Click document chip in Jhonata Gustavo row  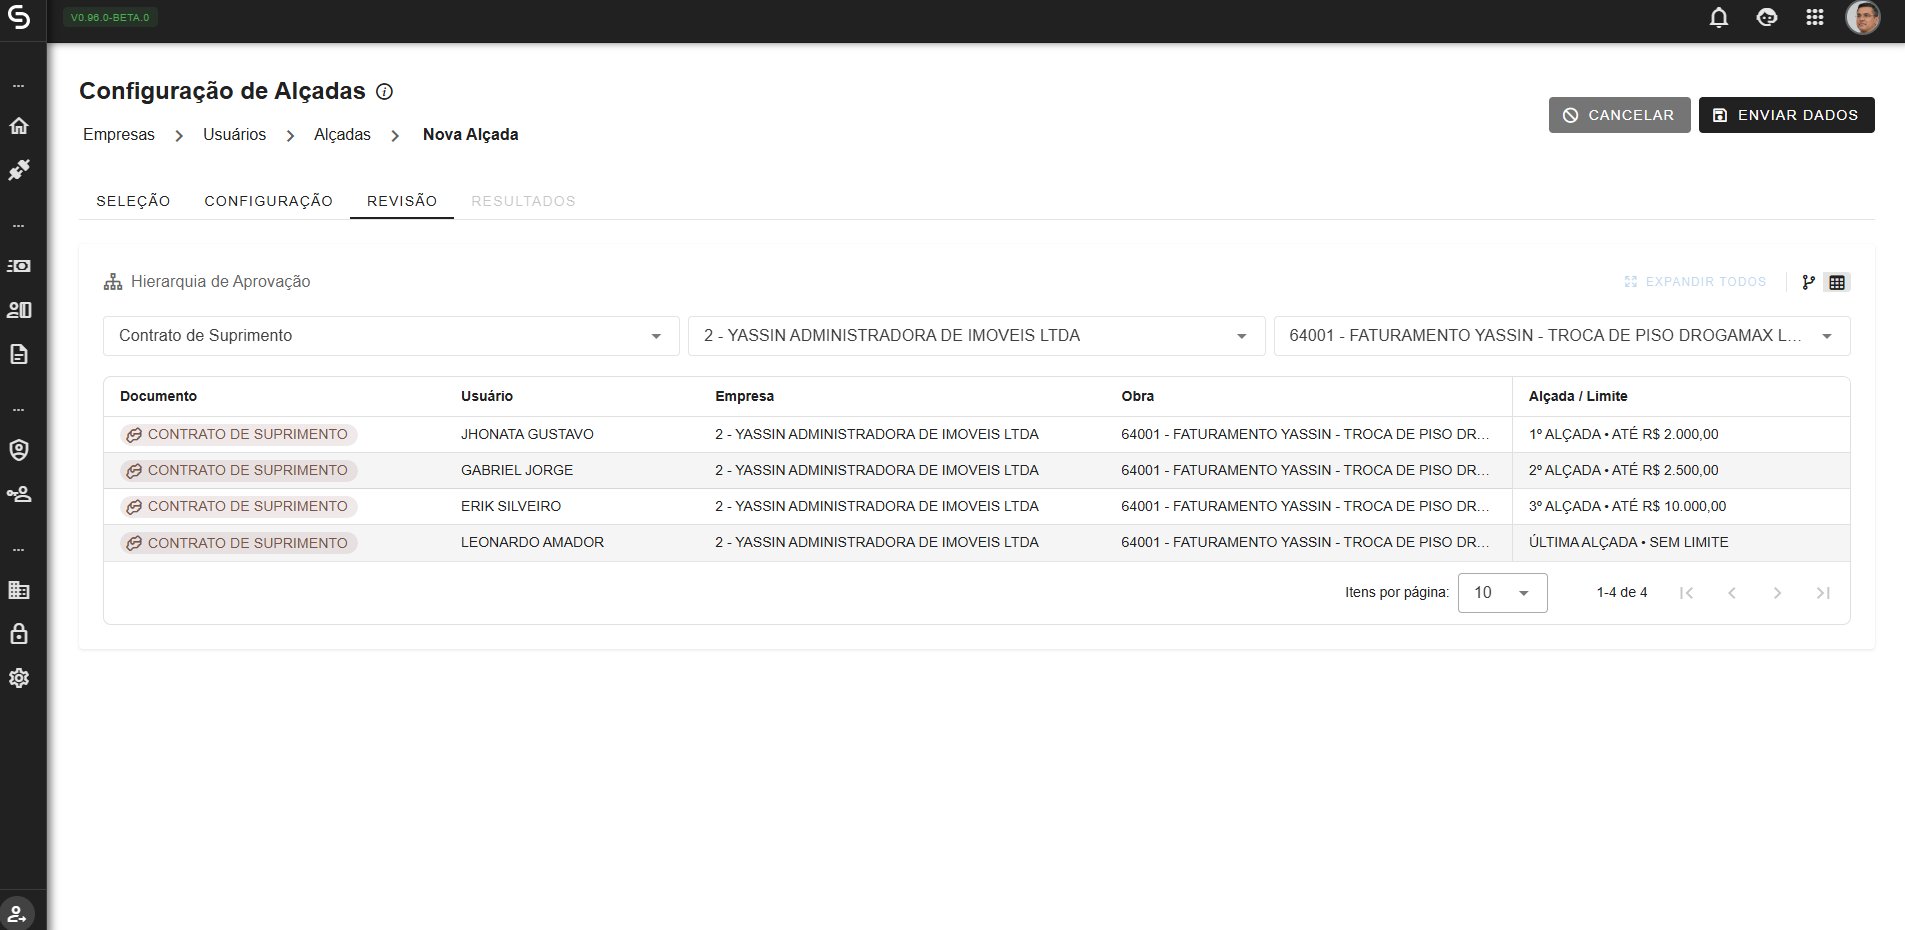click(238, 434)
